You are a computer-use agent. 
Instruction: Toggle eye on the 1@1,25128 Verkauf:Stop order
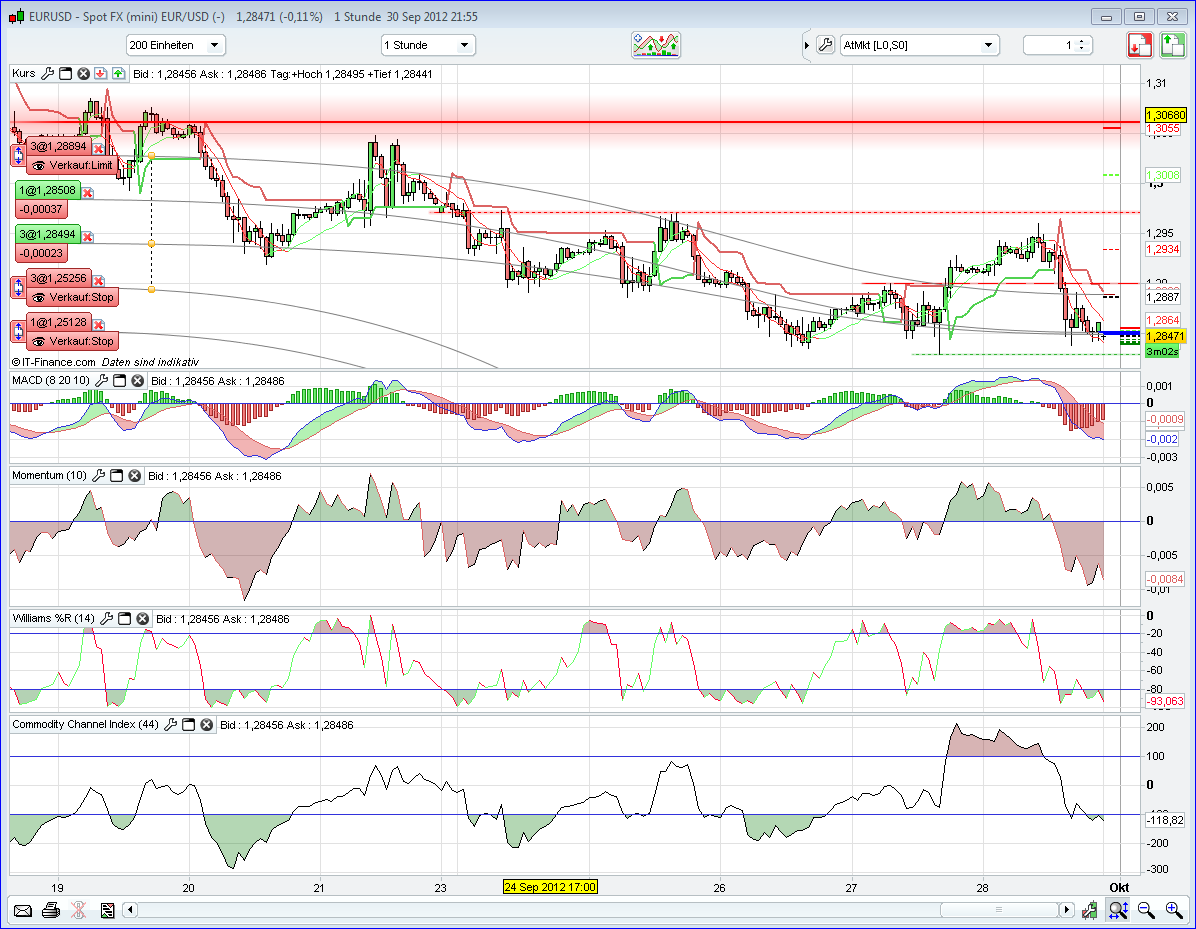39,341
